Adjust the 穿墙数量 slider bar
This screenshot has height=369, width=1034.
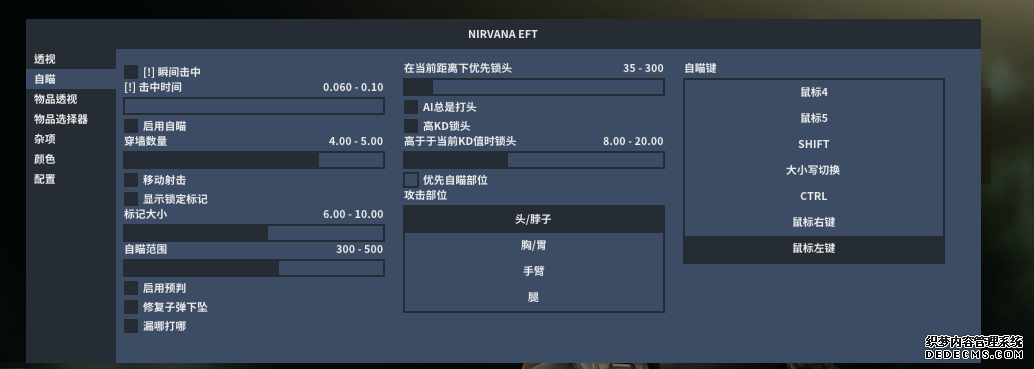(254, 160)
